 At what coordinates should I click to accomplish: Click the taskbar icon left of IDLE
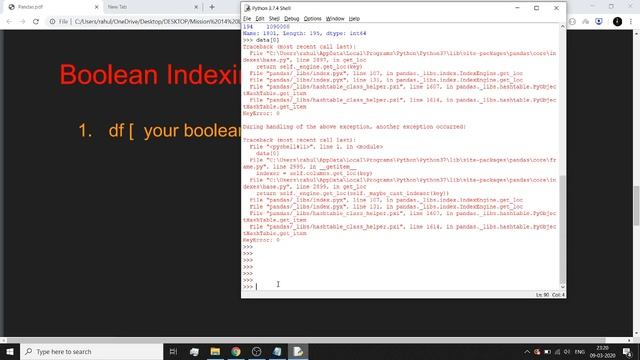pyautogui.click(x=277, y=351)
